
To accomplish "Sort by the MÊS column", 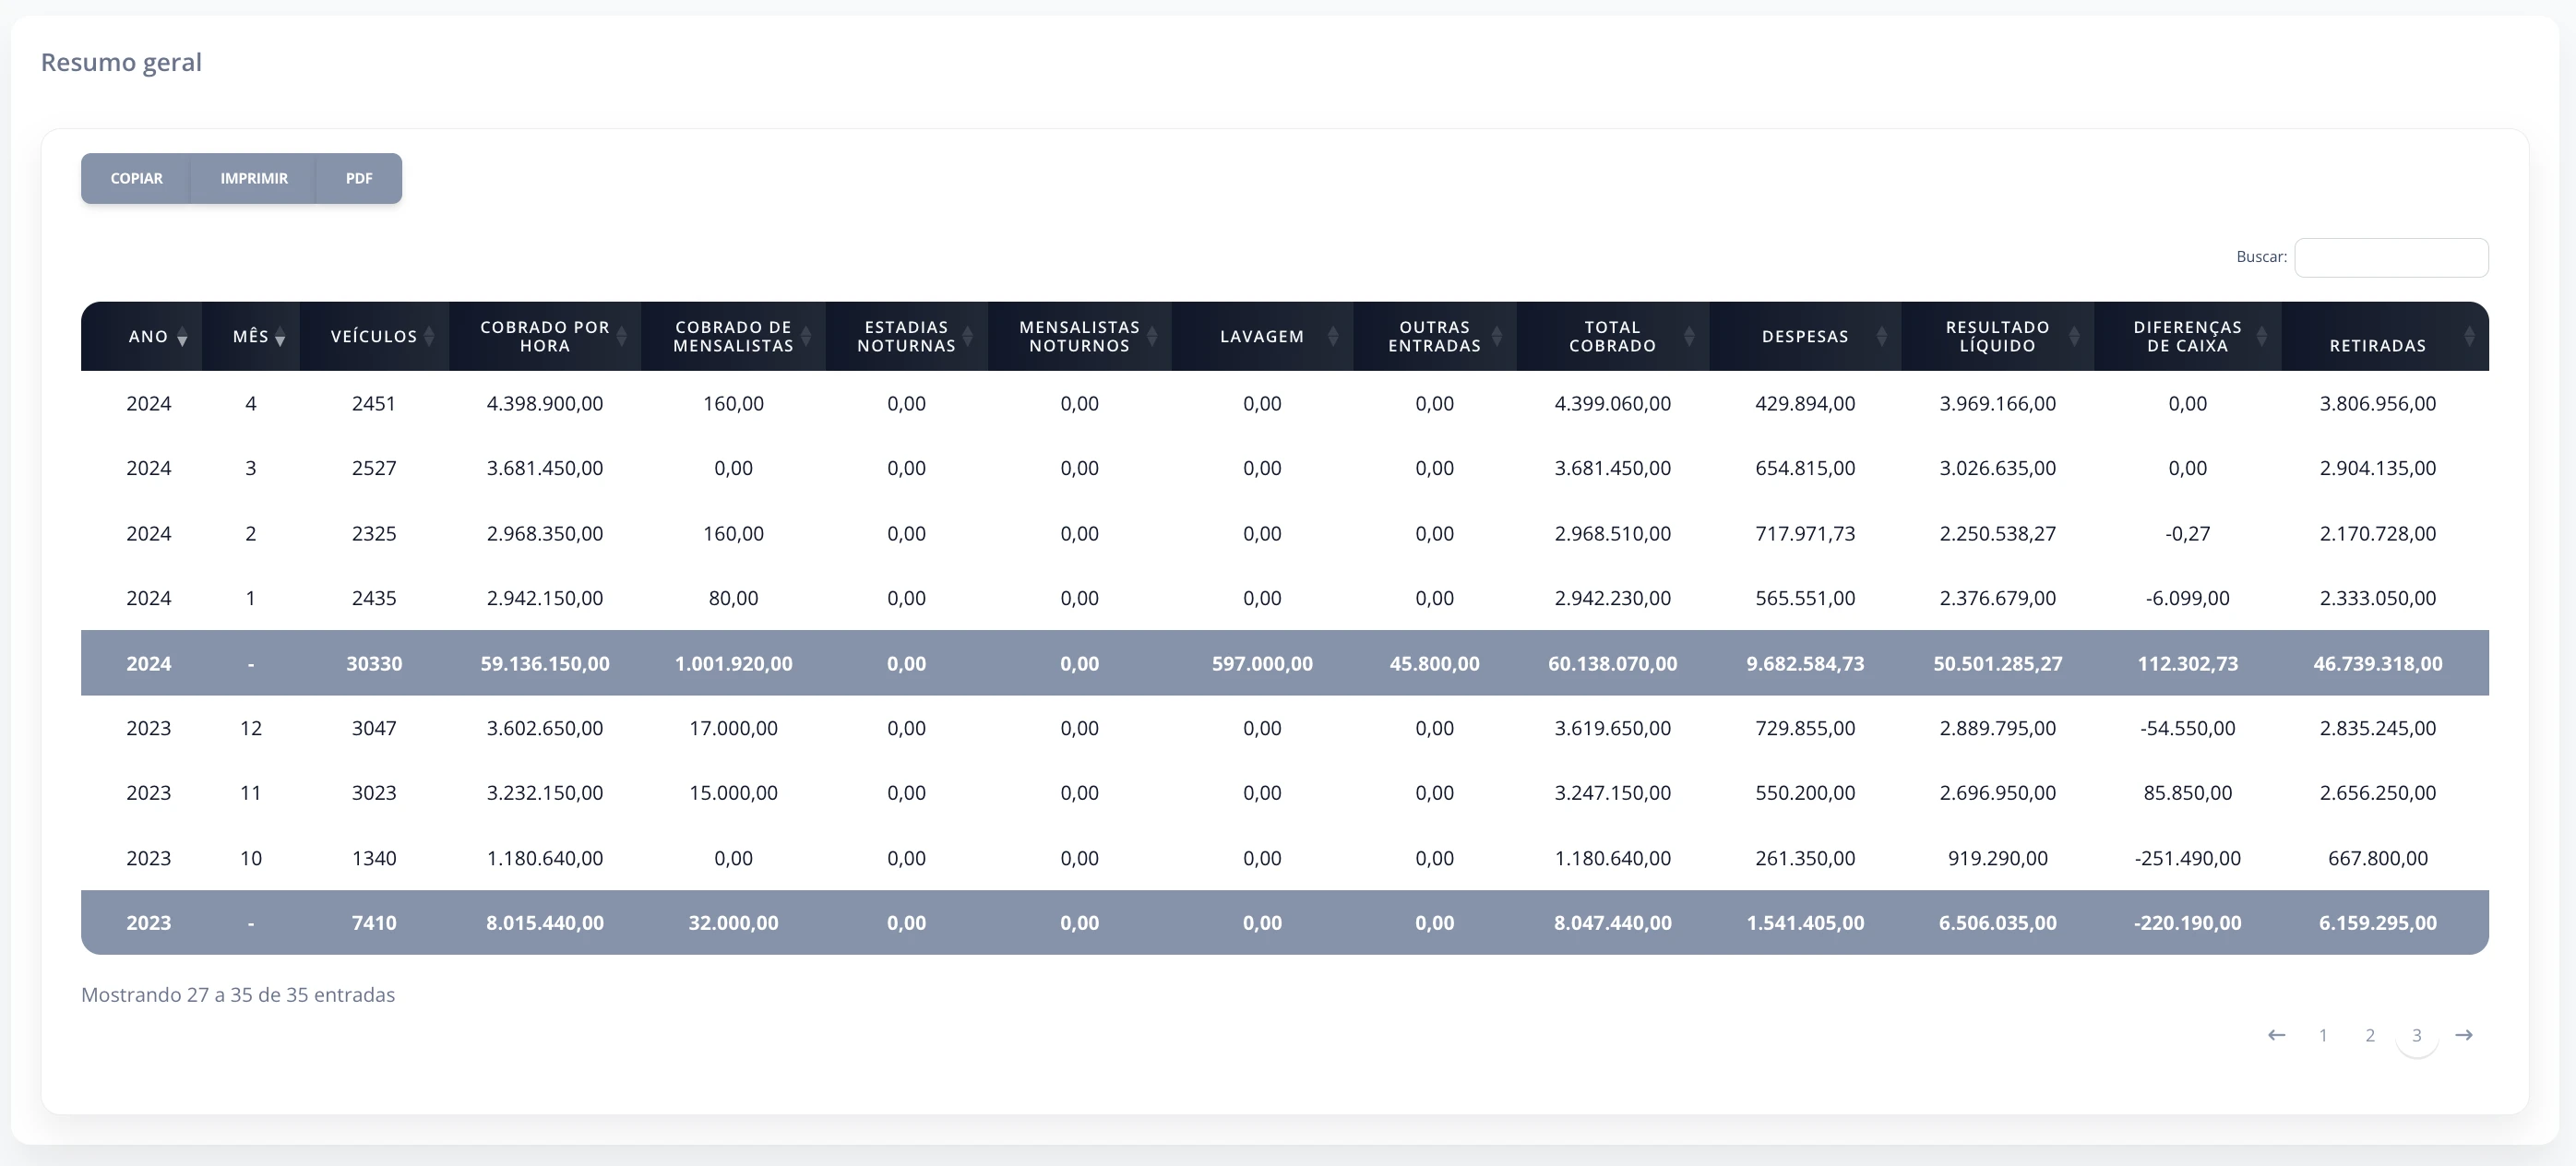I will (250, 336).
